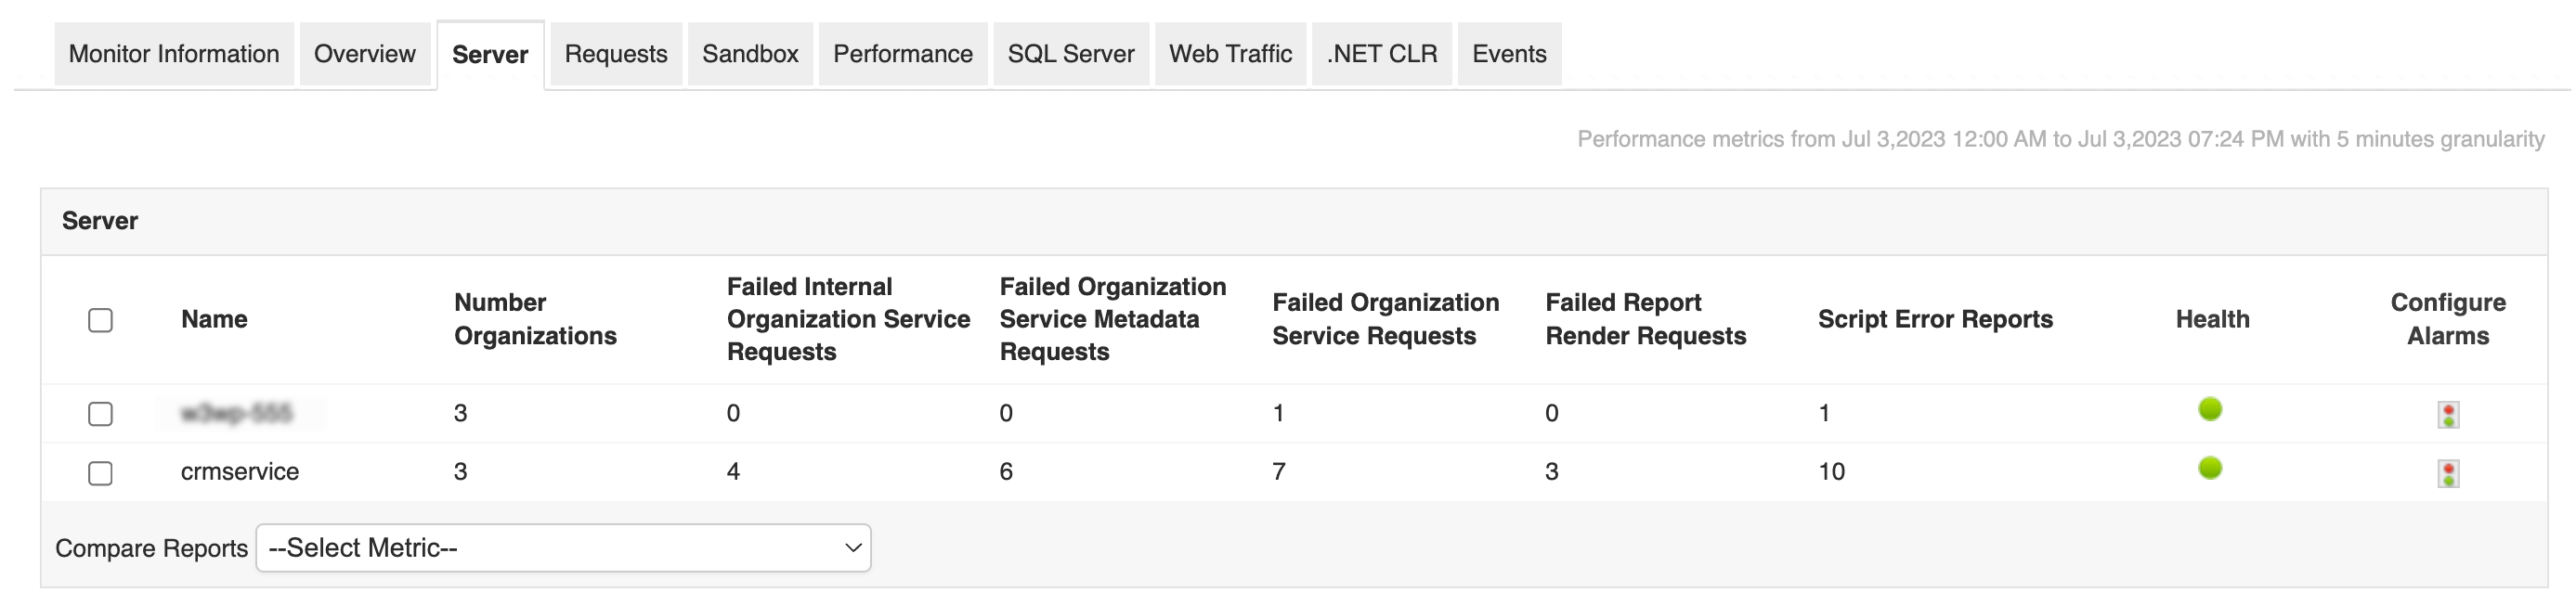Click the crmservice server name
The height and width of the screenshot is (605, 2576).
pos(240,472)
